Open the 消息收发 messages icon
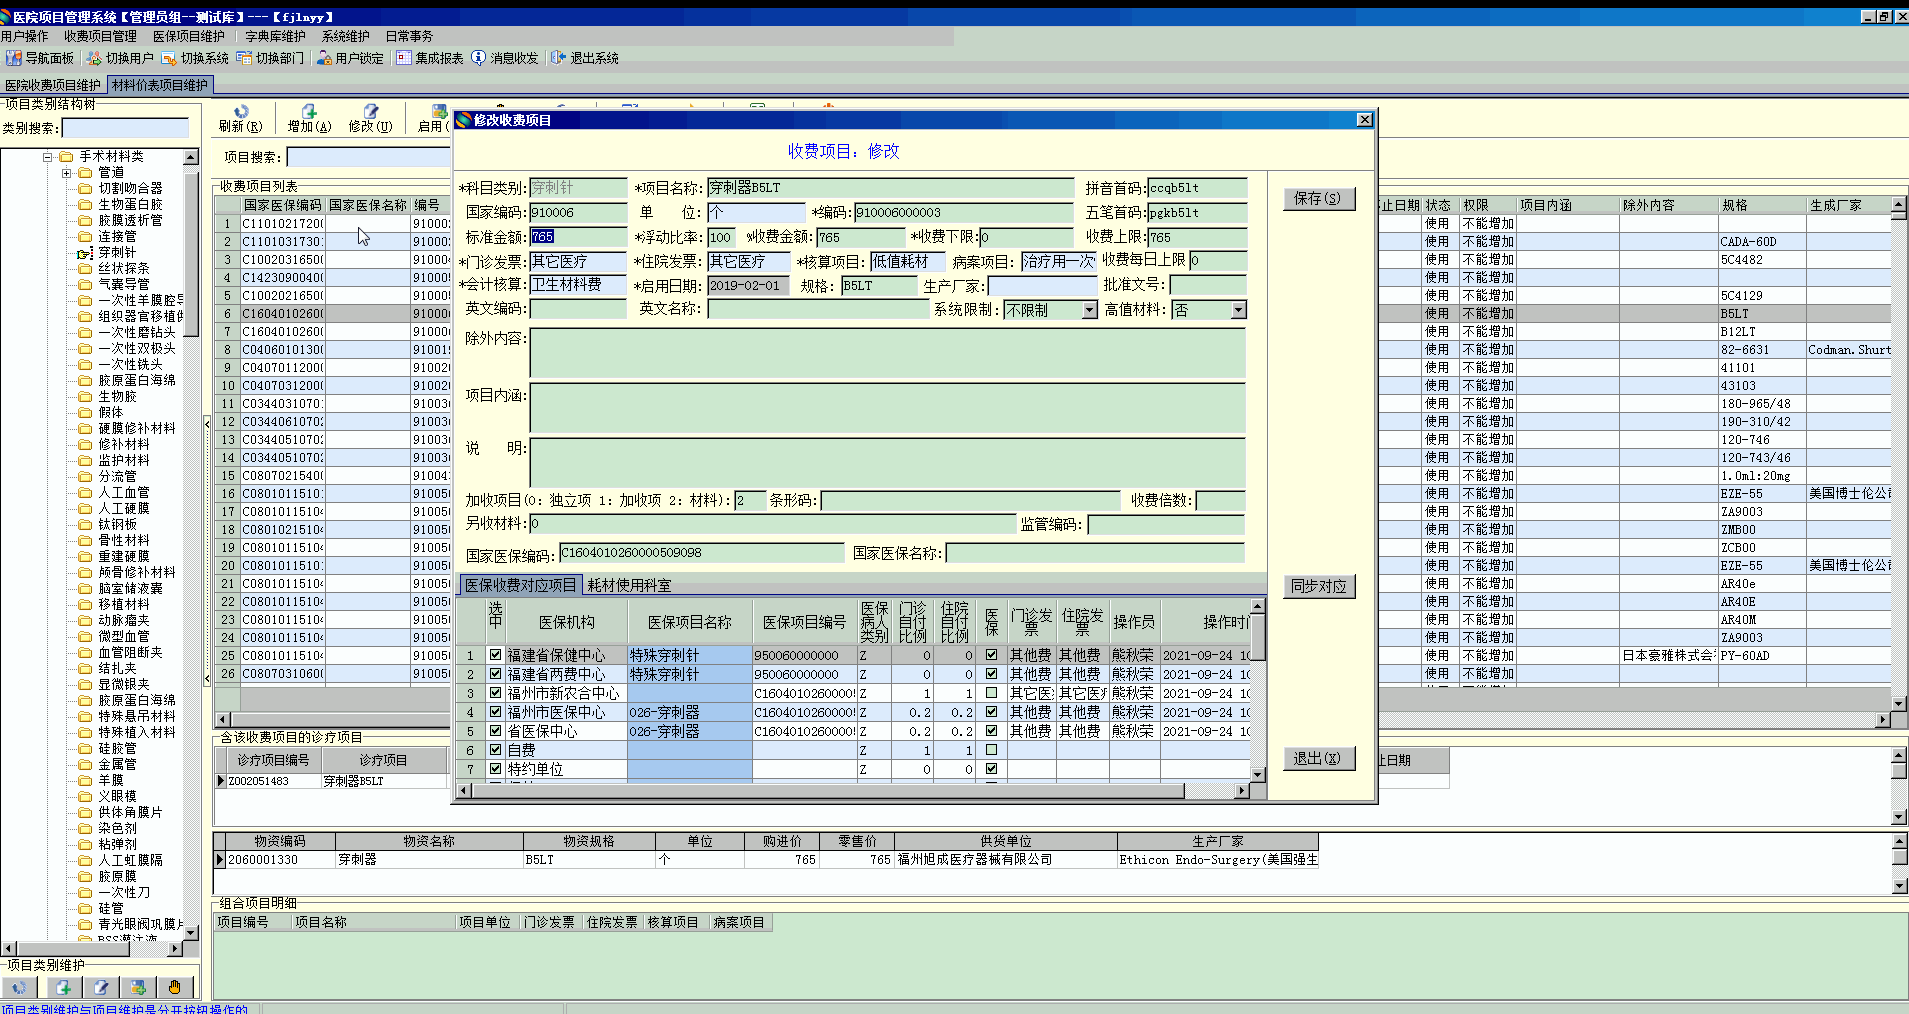This screenshot has width=1909, height=1014. tap(479, 58)
